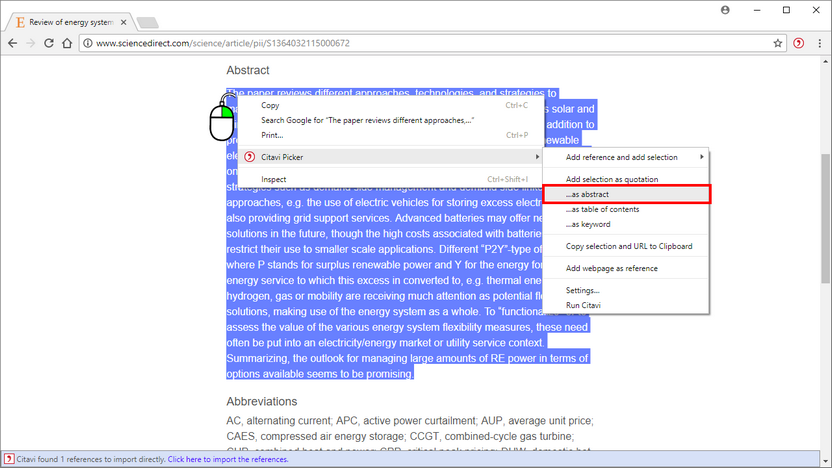Click the 'Abbreviations' heading text
This screenshot has height=468, width=832.
coord(262,402)
